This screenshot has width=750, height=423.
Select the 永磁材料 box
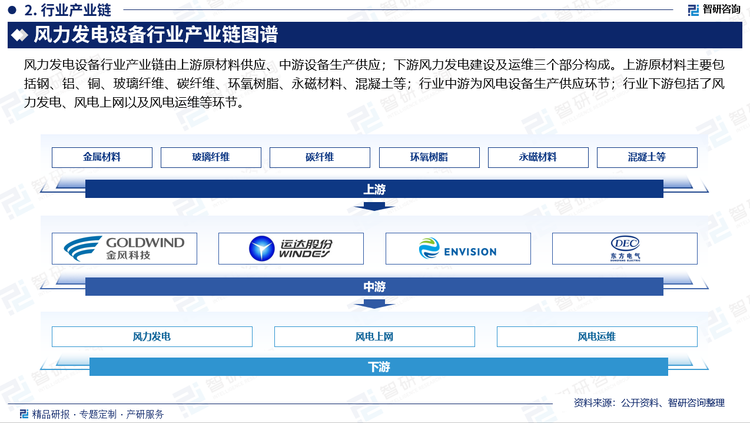pyautogui.click(x=538, y=157)
